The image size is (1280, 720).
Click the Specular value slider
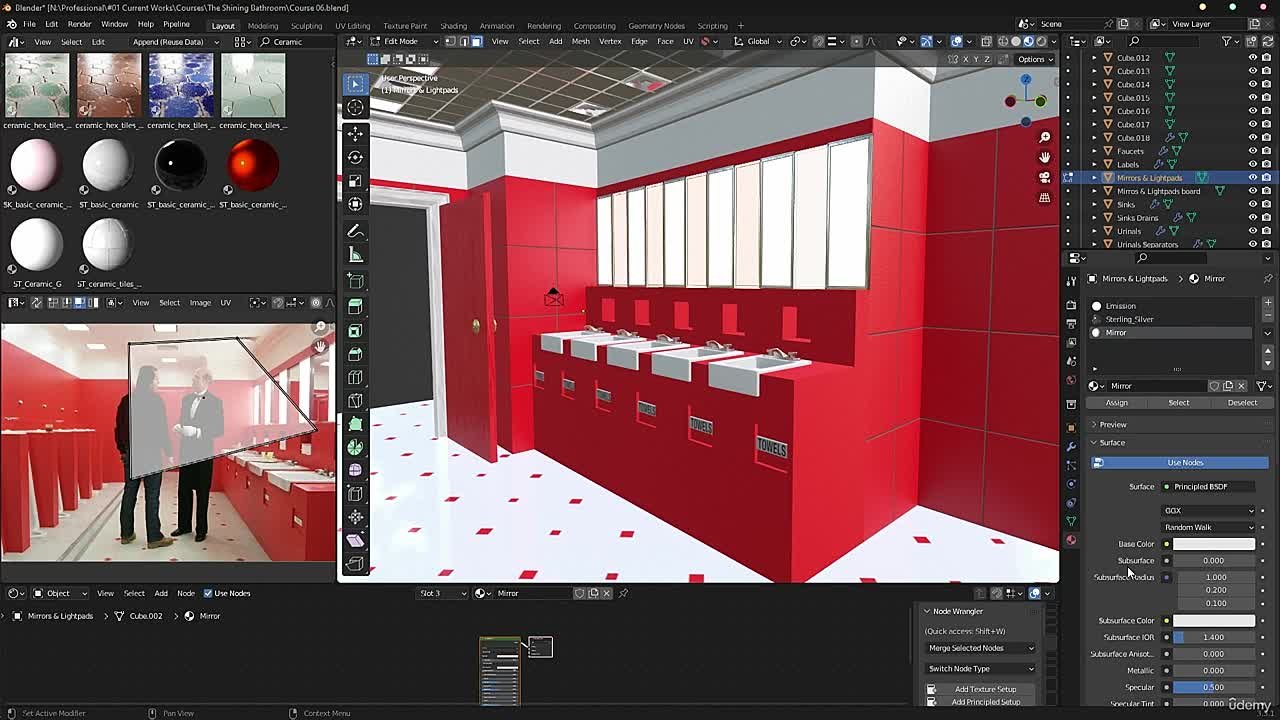[x=1213, y=687]
